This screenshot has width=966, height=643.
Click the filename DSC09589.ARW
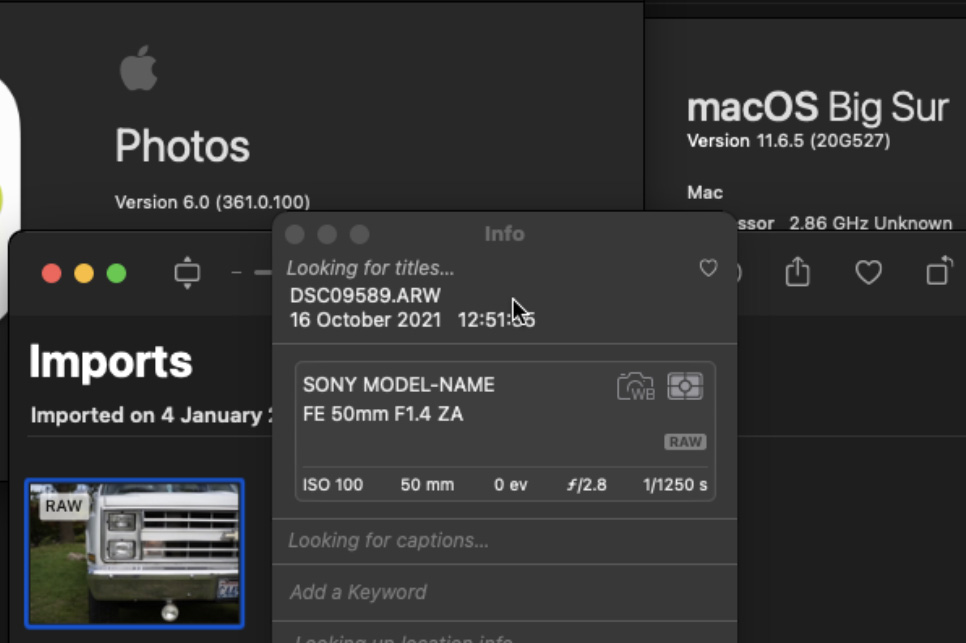365,296
